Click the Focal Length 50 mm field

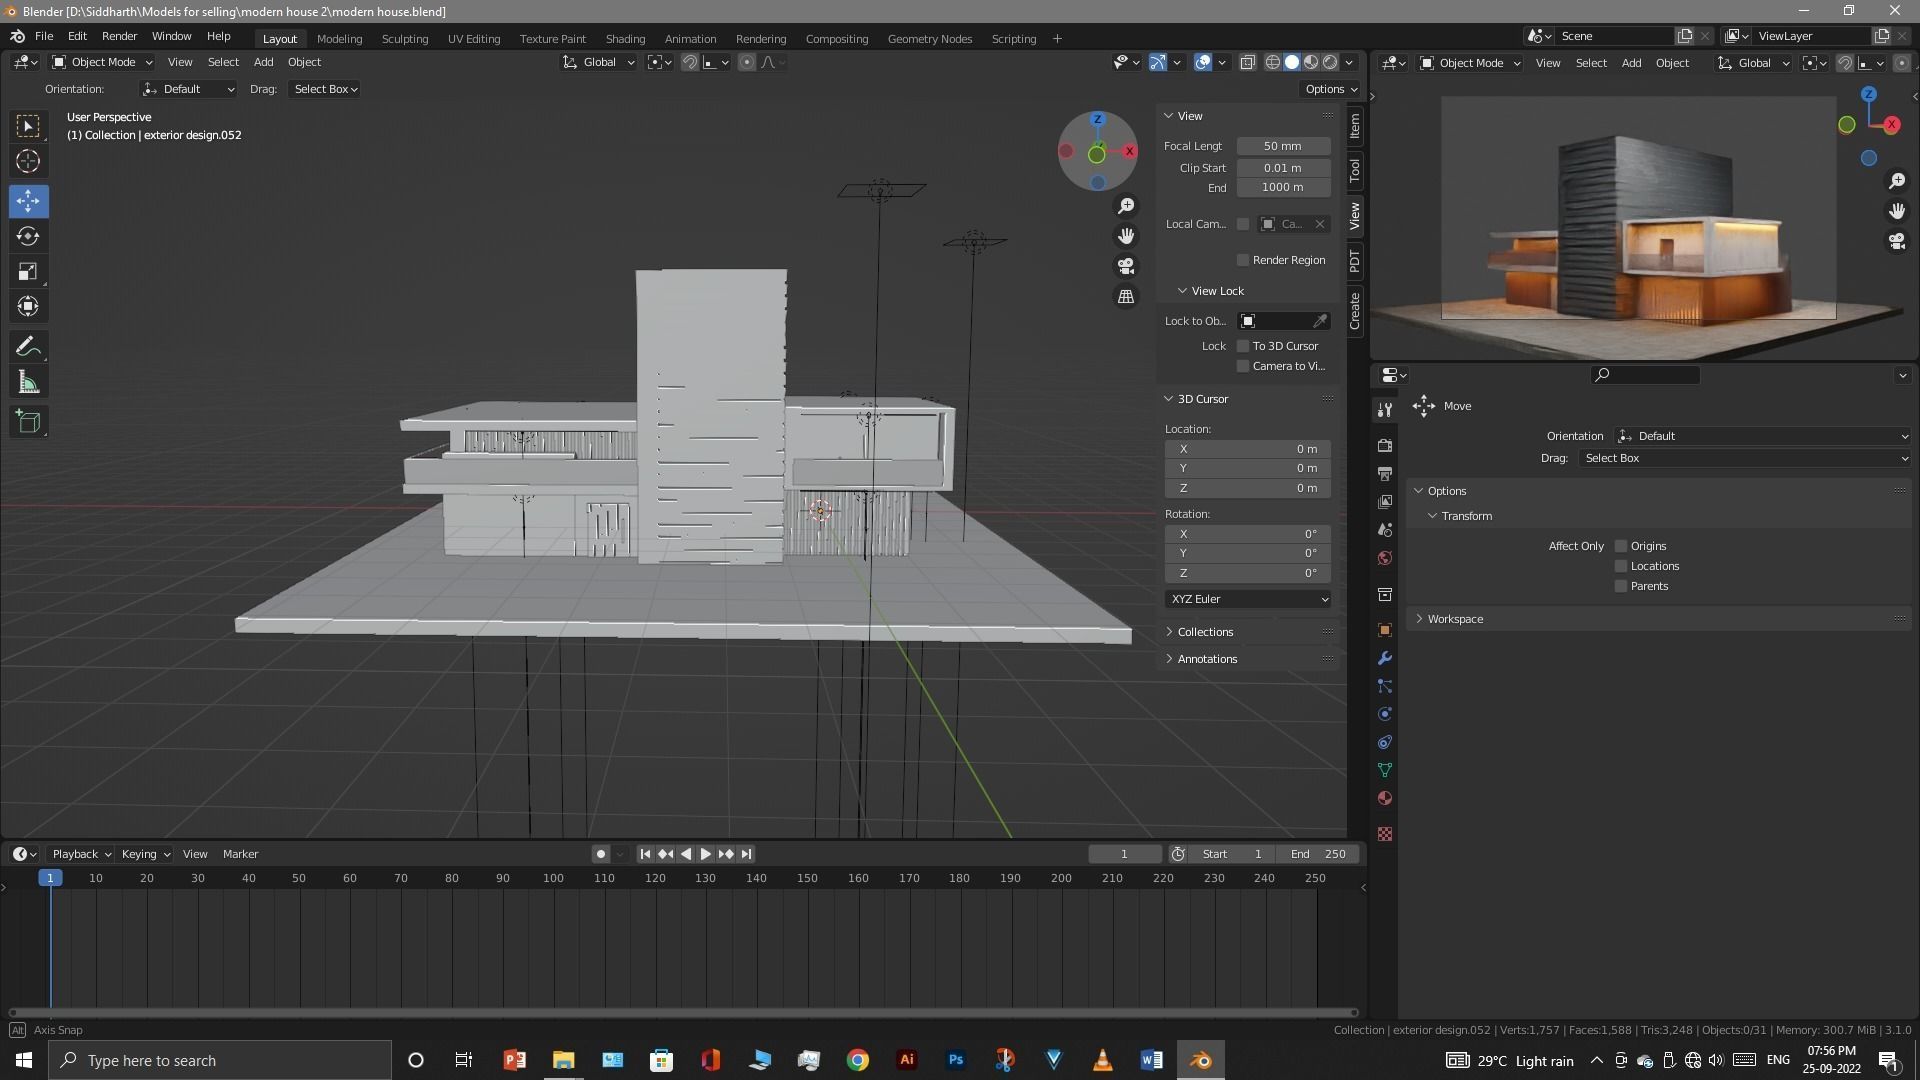click(x=1283, y=146)
